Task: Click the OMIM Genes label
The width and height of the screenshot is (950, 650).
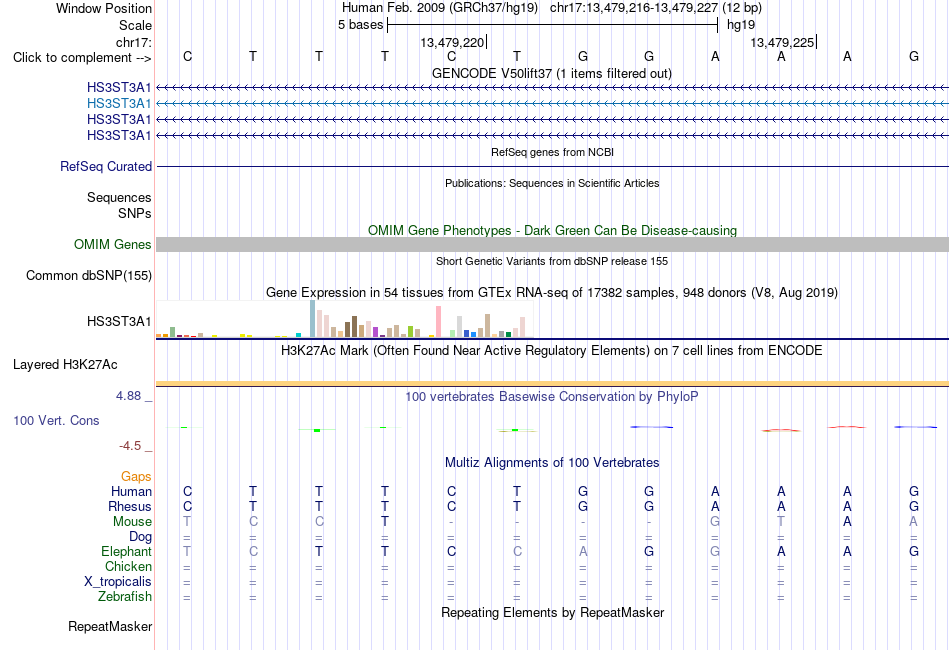Action: pos(112,244)
